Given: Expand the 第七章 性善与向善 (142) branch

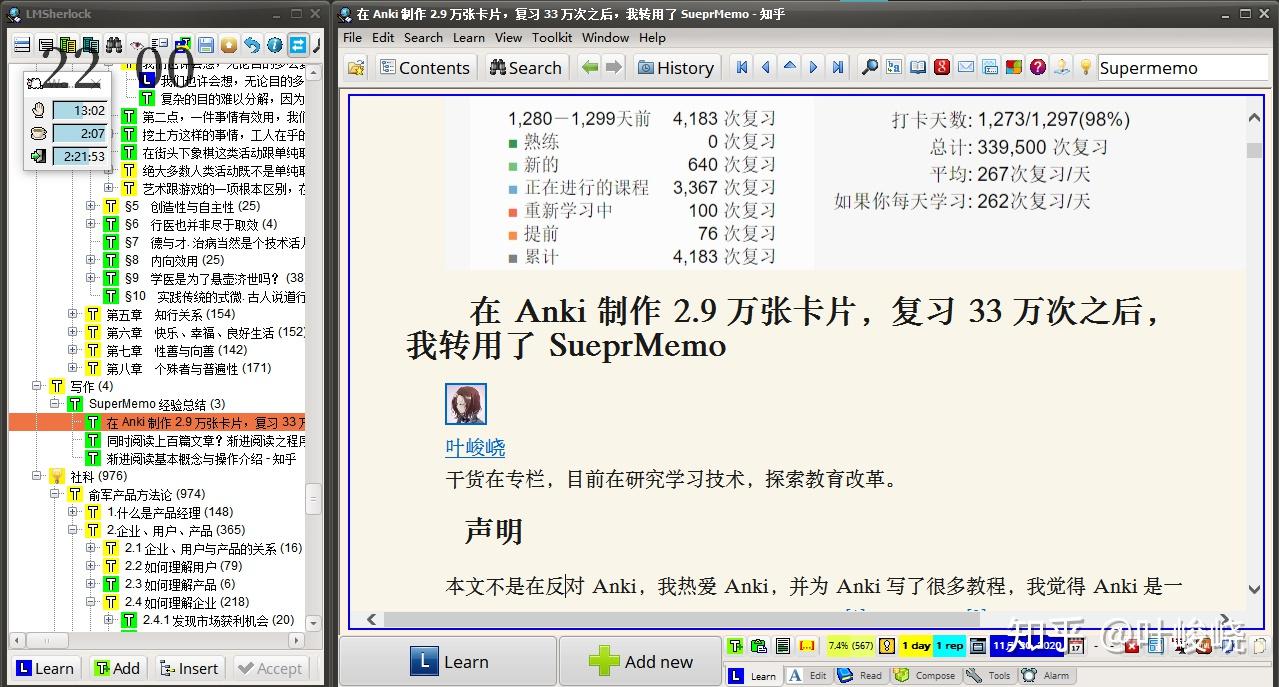Looking at the screenshot, I should tap(73, 350).
